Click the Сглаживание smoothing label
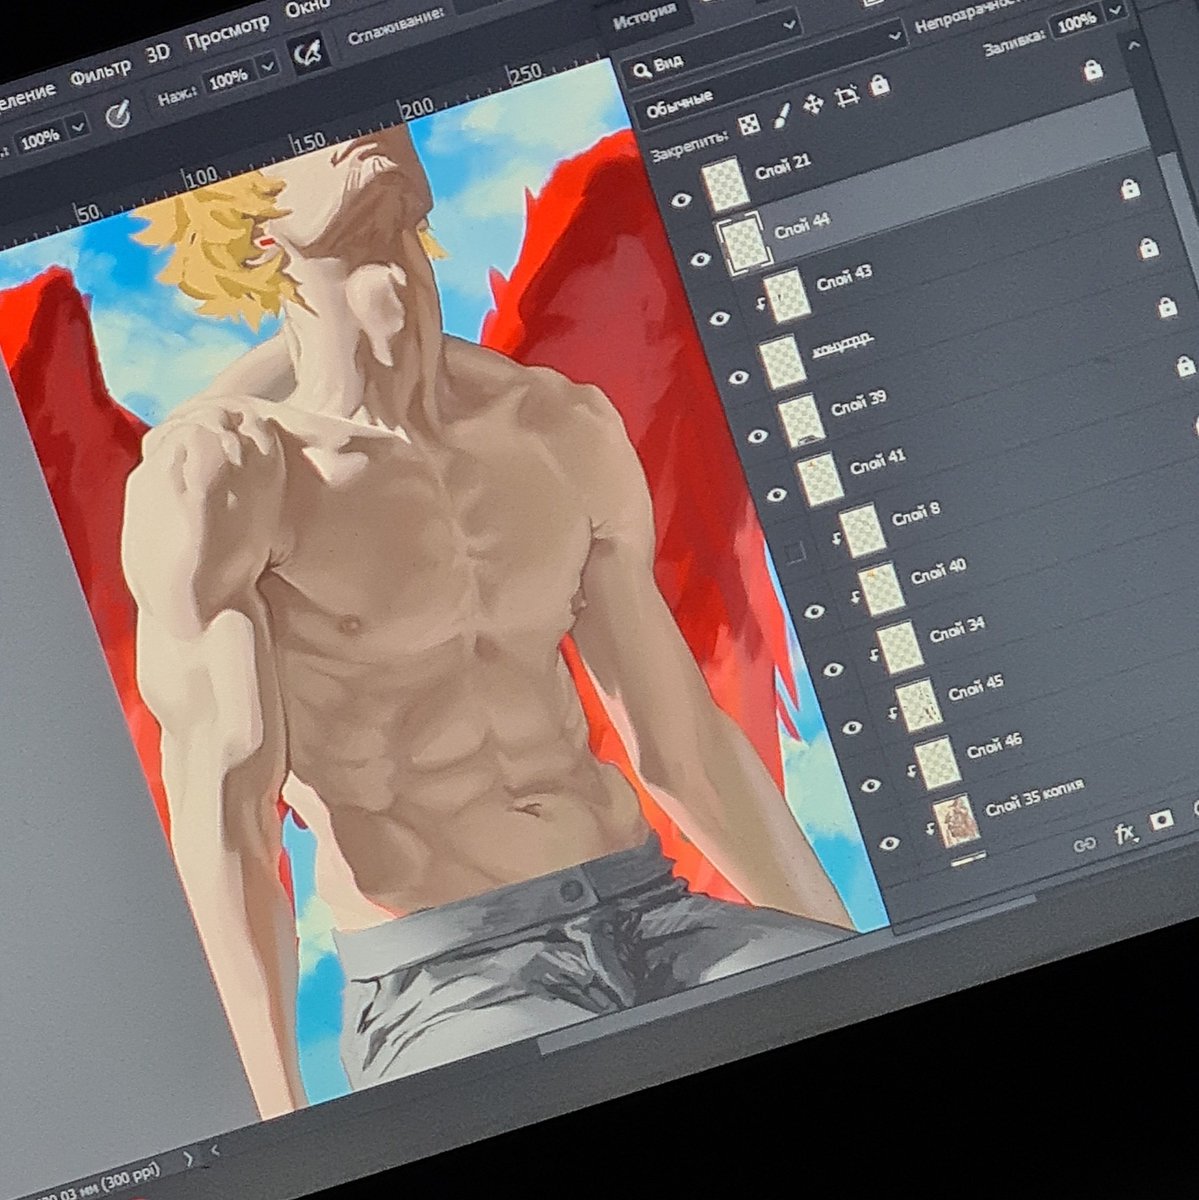The height and width of the screenshot is (1200, 1199). pyautogui.click(x=396, y=28)
